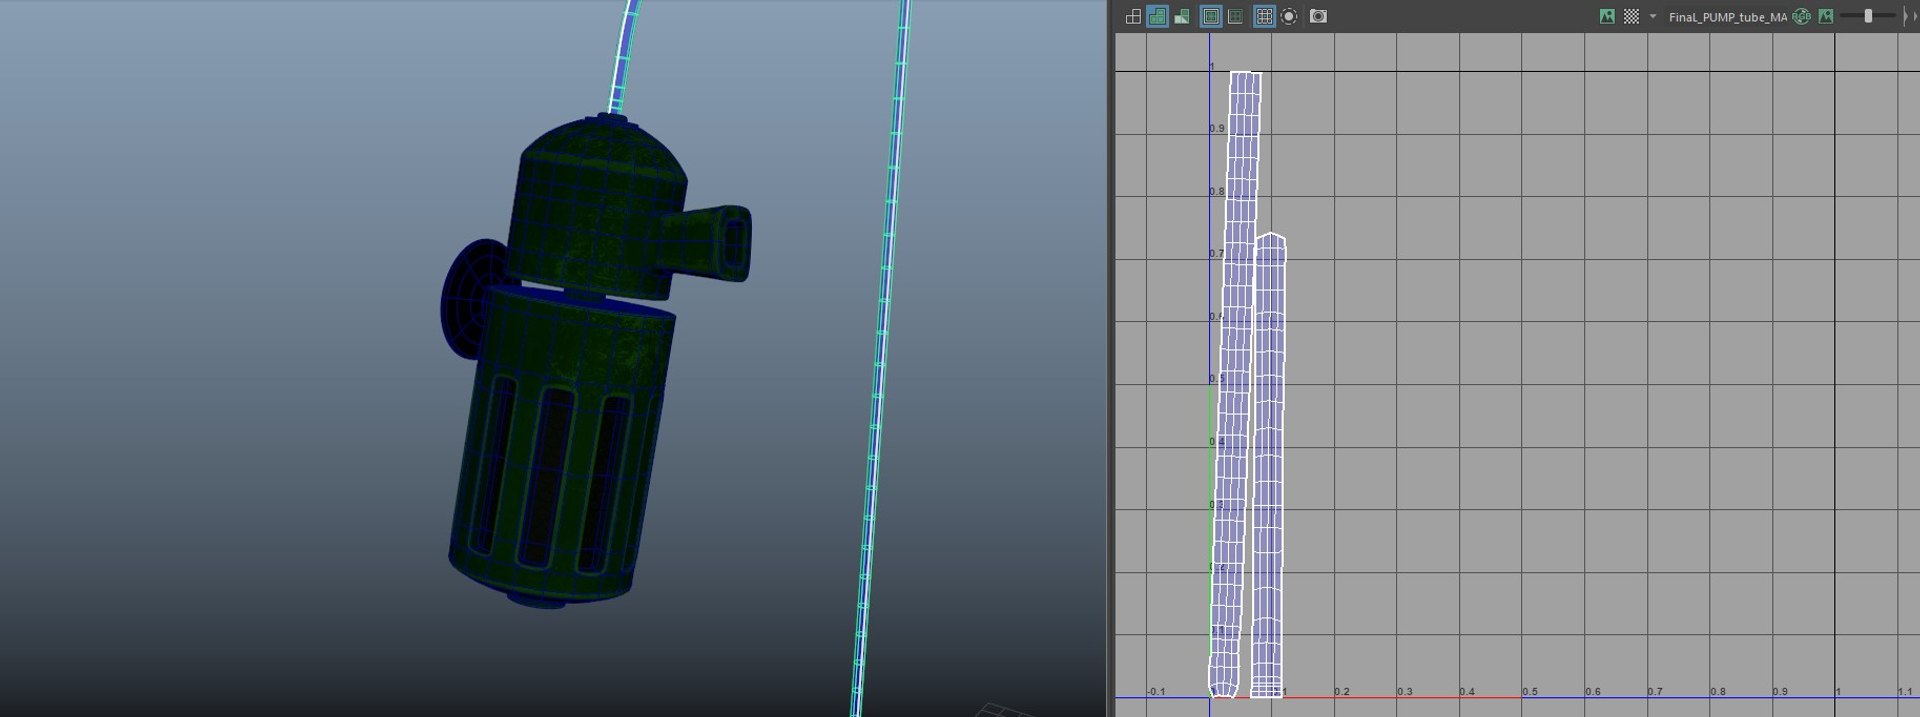The image size is (1920, 717).
Task: Select the taller UV shell in the UV editor
Action: 1236,384
